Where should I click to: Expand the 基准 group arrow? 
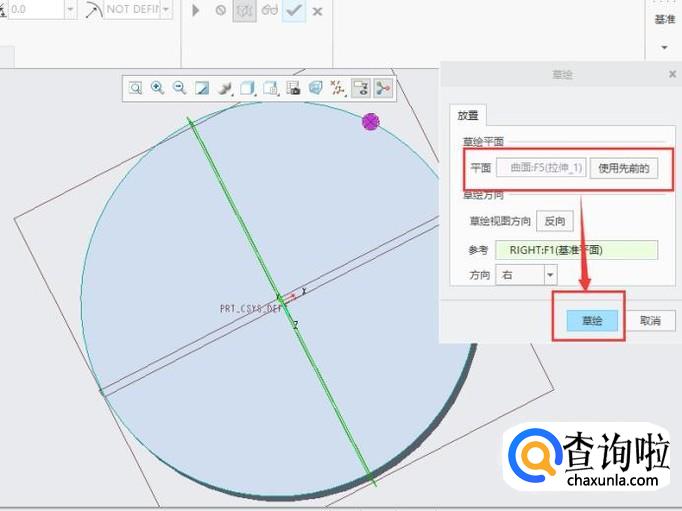point(664,47)
